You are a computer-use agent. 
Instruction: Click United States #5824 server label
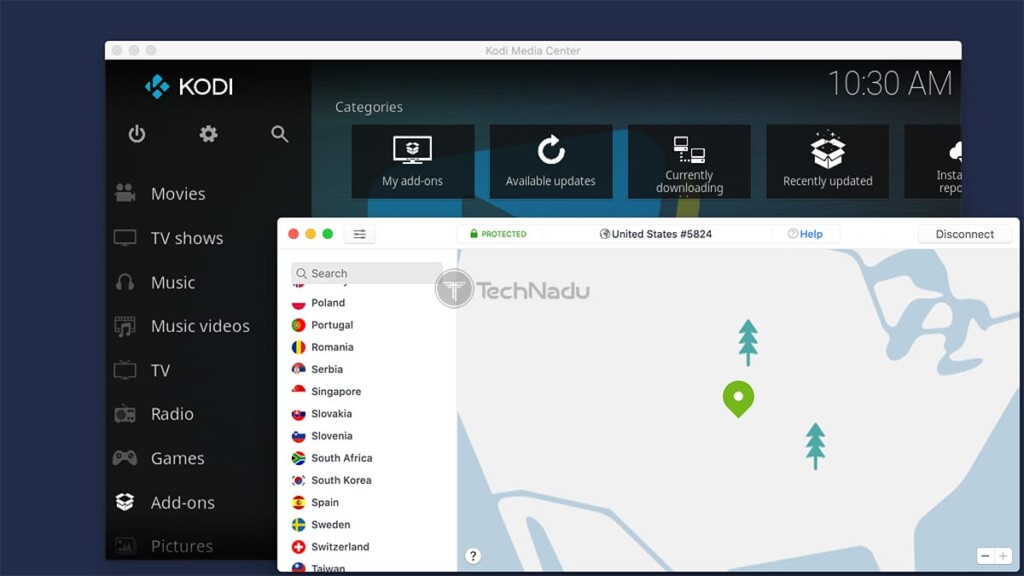pos(656,234)
